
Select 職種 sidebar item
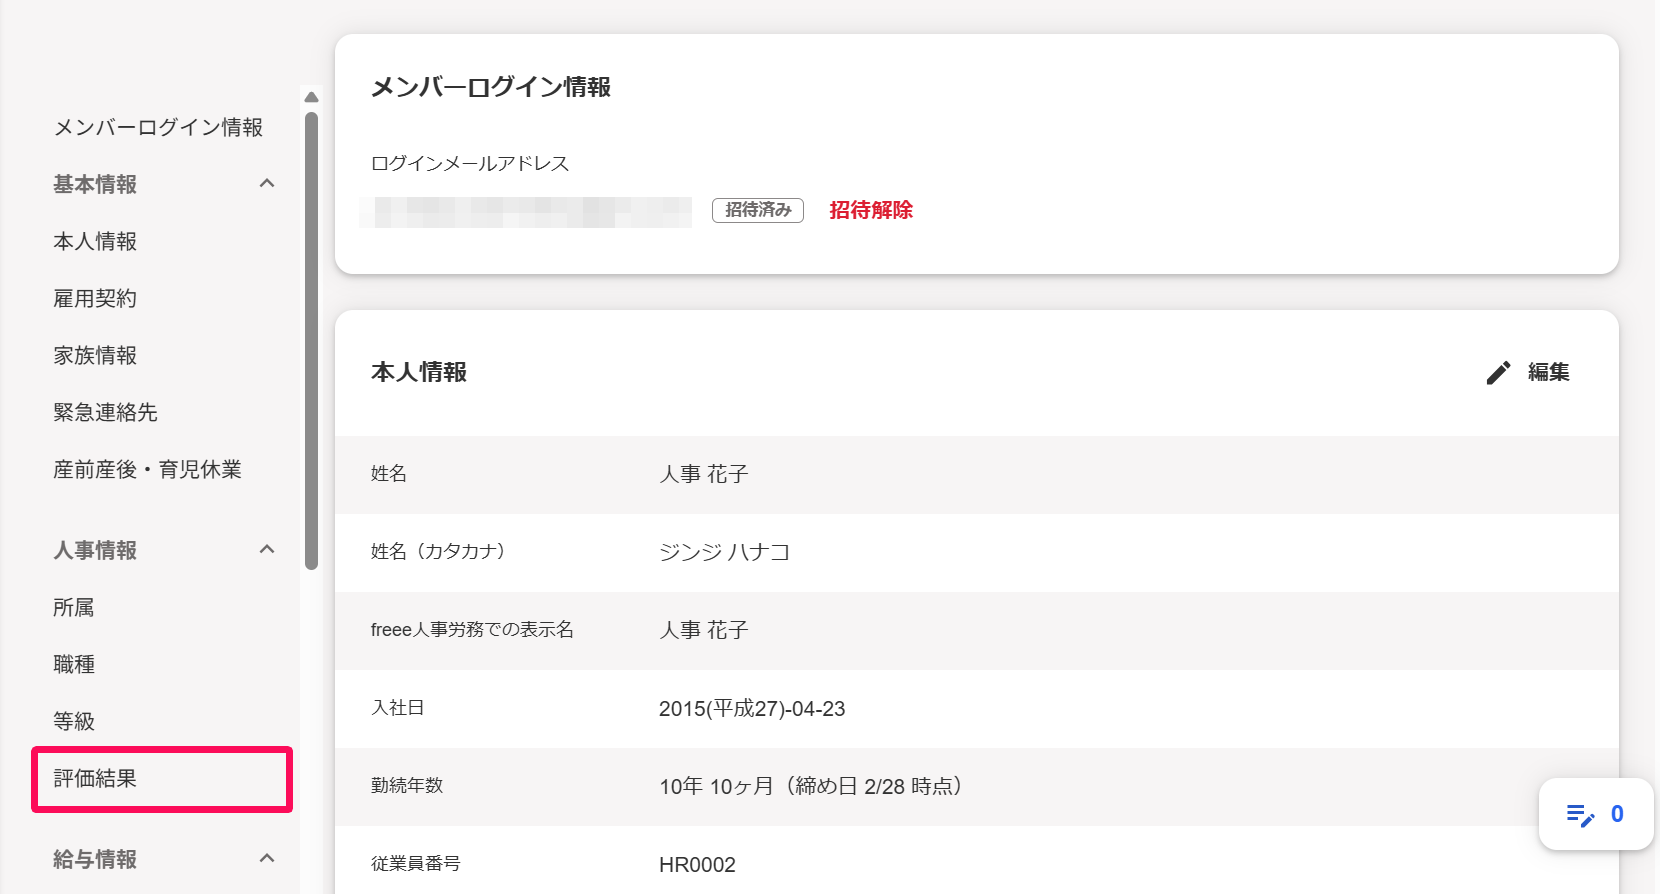coord(74,664)
